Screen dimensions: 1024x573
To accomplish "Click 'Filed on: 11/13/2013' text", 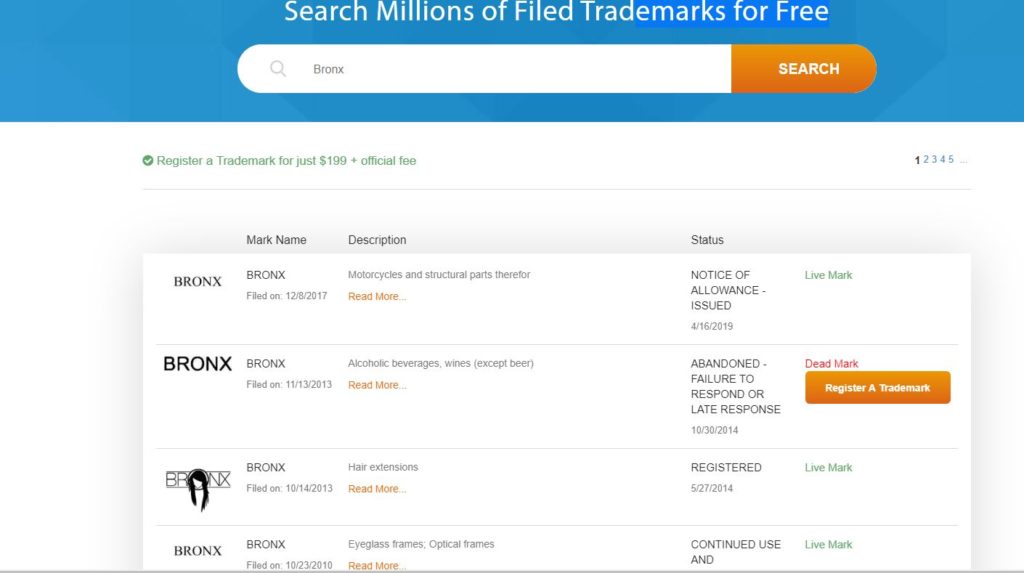I will (x=289, y=384).
